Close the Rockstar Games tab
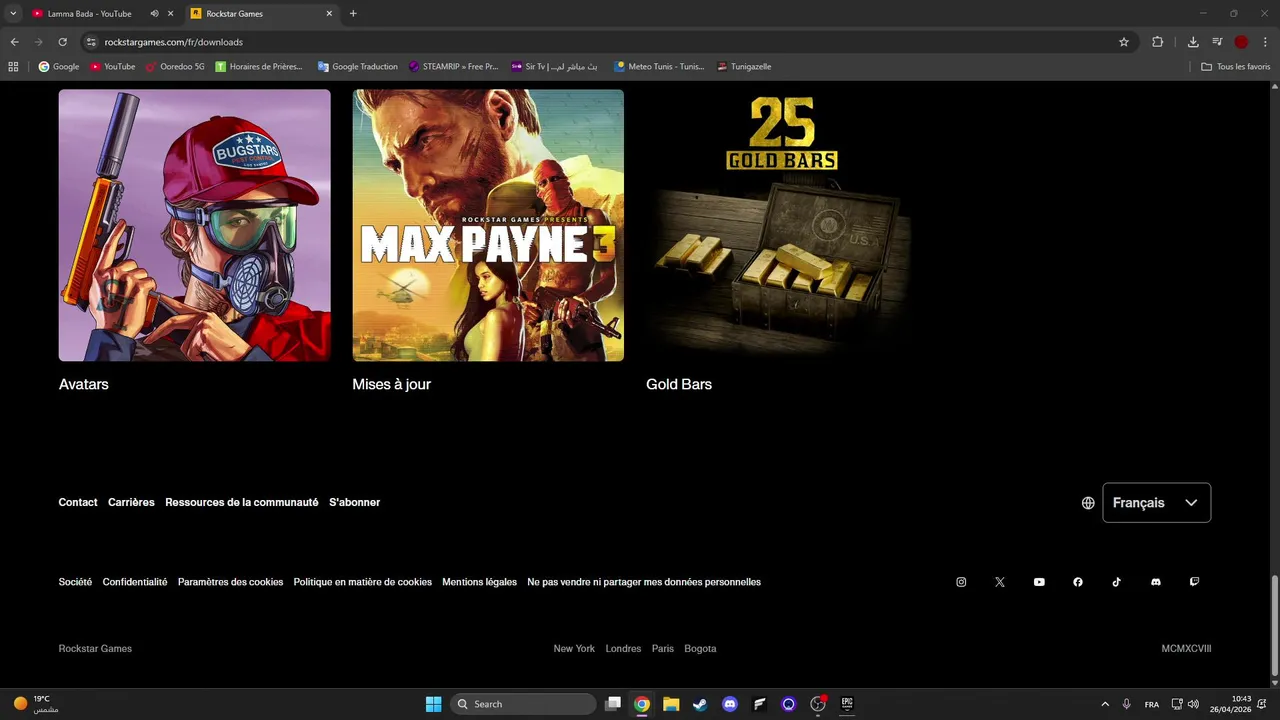The image size is (1280, 720). click(329, 14)
